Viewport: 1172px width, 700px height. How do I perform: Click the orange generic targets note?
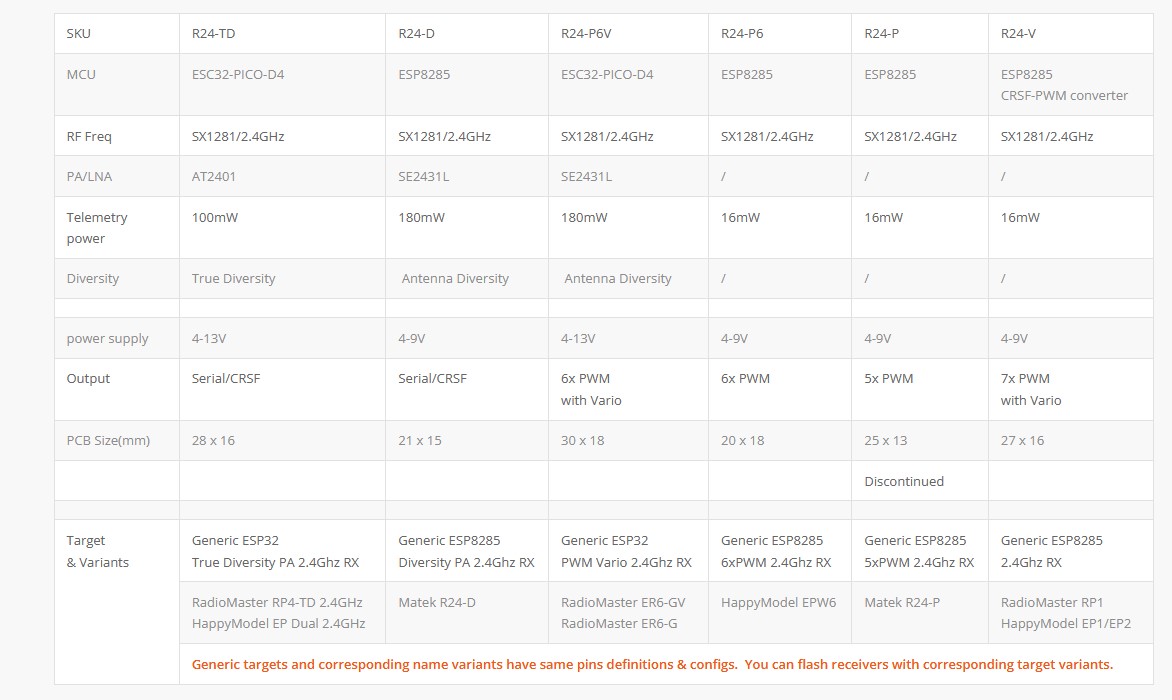point(652,664)
